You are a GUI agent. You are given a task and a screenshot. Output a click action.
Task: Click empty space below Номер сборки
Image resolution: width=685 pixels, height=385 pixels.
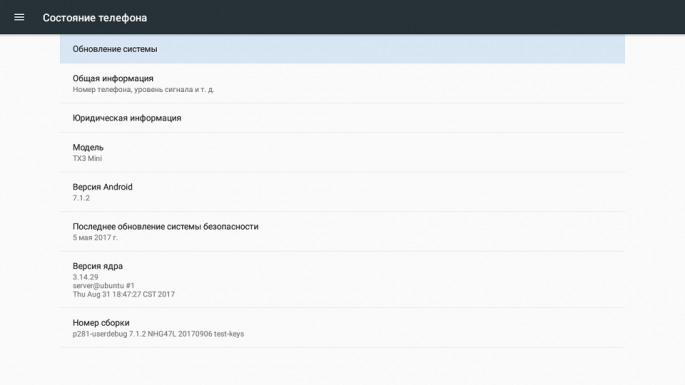tap(342, 366)
